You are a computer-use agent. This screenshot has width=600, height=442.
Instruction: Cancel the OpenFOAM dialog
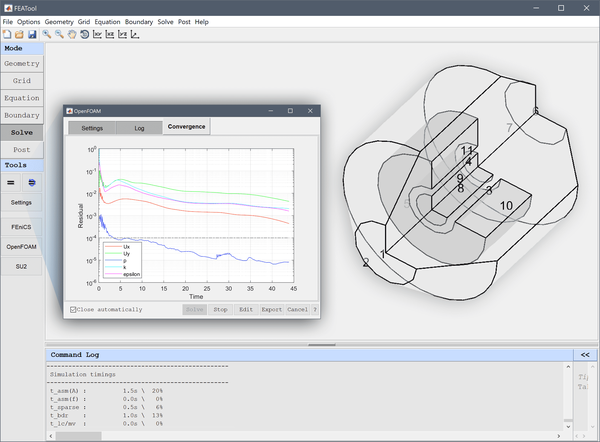pyautogui.click(x=297, y=310)
